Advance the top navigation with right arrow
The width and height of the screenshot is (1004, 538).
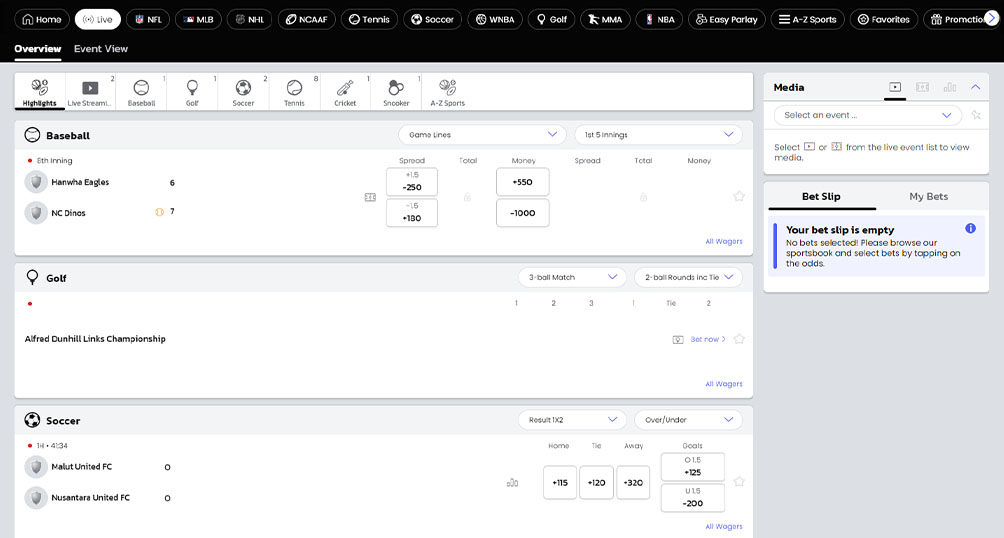(991, 19)
